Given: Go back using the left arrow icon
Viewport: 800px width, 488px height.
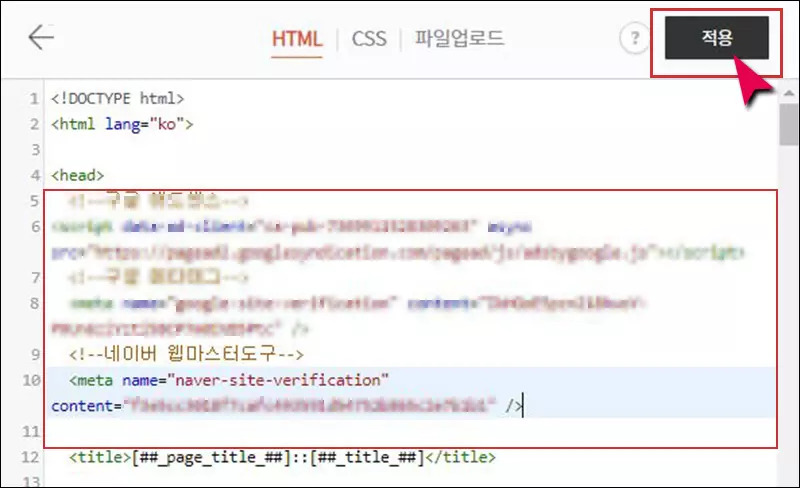Looking at the screenshot, I should coord(41,37).
